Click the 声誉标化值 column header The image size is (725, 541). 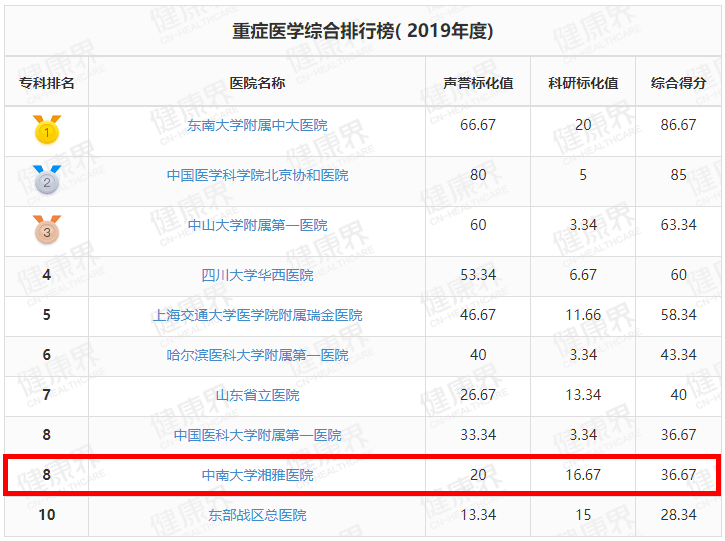[478, 83]
